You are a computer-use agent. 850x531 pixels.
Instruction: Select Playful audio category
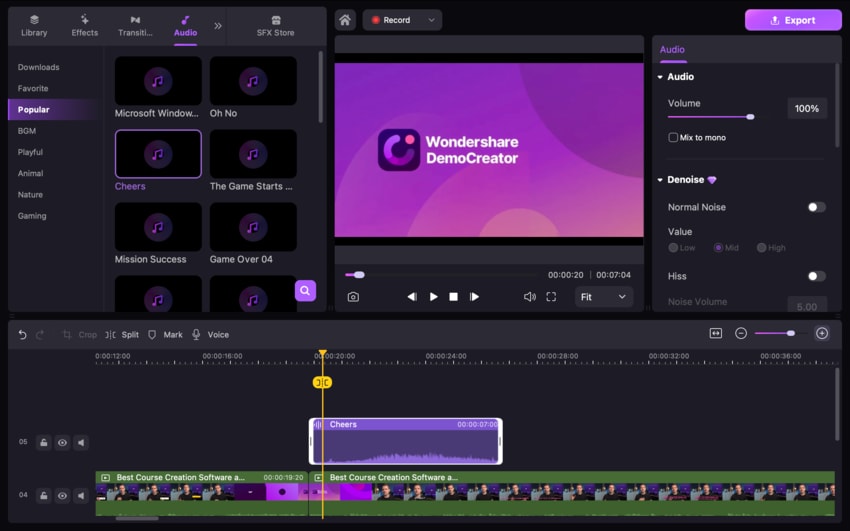tap(30, 152)
